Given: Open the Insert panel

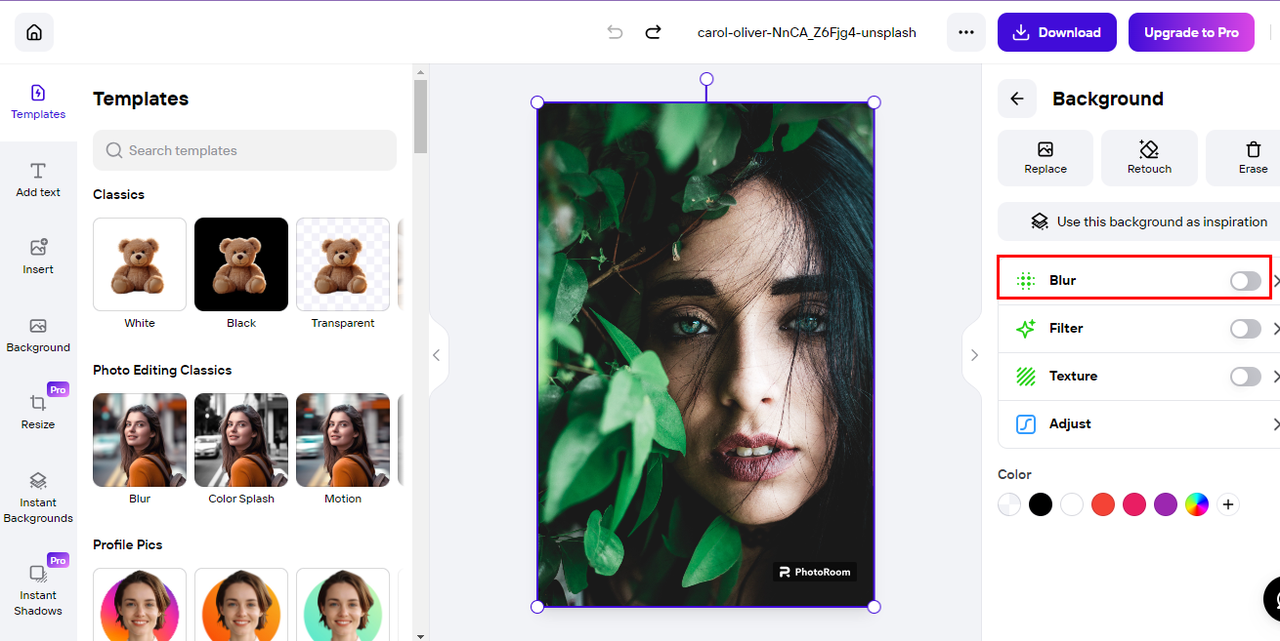Looking at the screenshot, I should 38,257.
